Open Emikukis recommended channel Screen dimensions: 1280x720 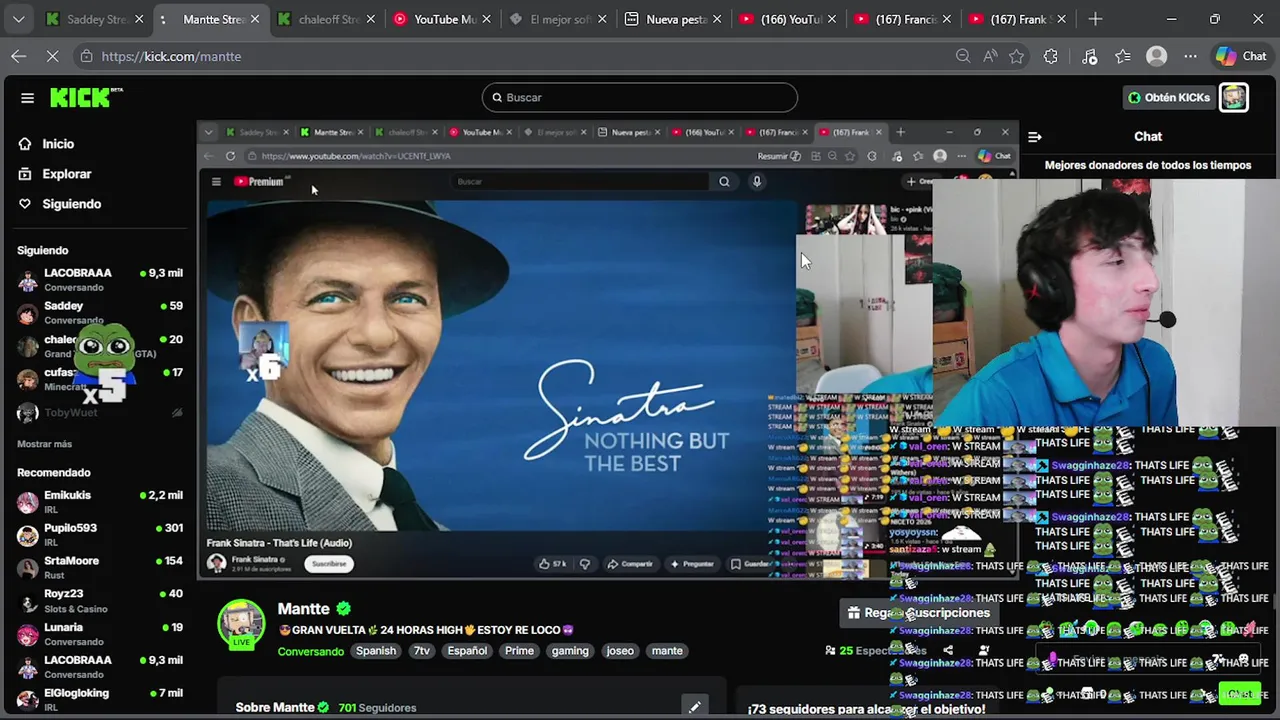[x=100, y=501]
